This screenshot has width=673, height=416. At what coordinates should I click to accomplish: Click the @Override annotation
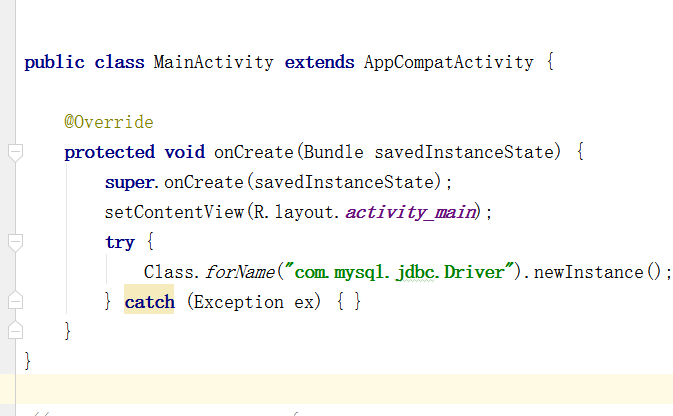point(109,122)
